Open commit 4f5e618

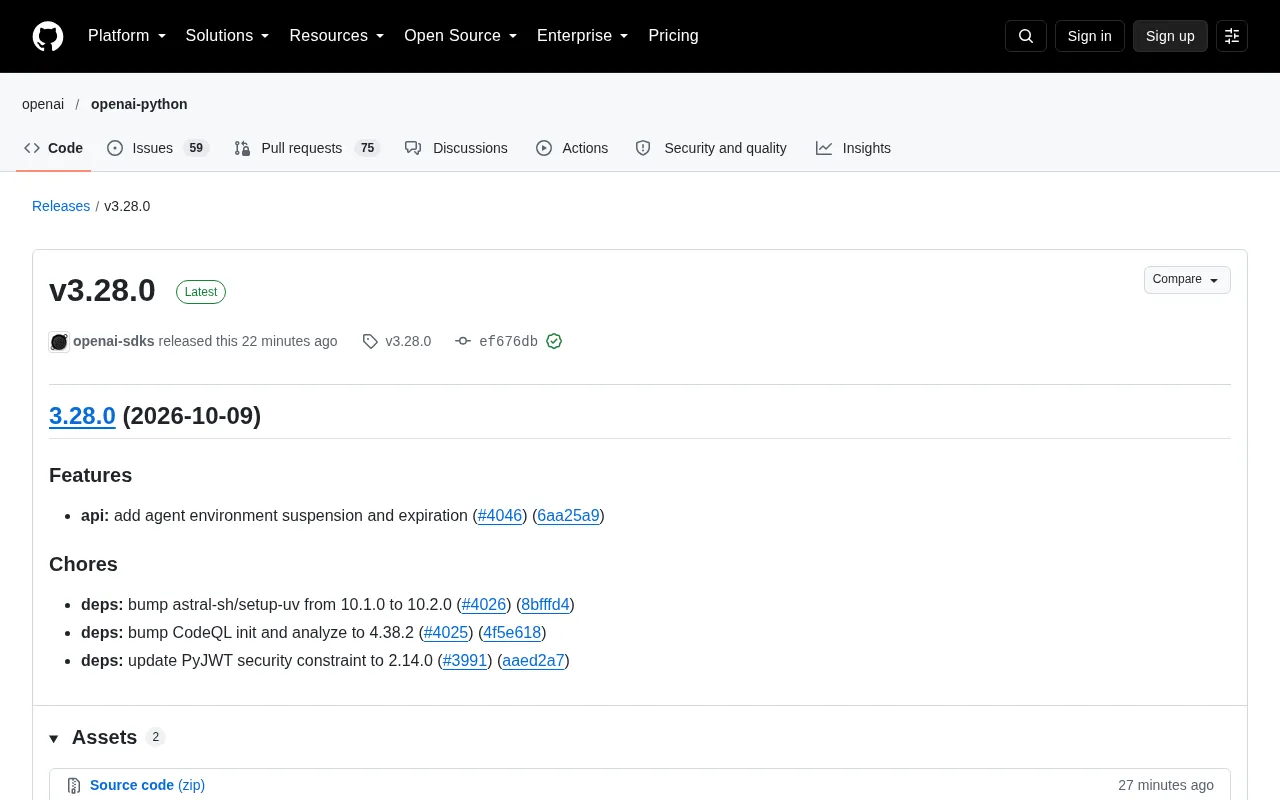click(x=512, y=633)
